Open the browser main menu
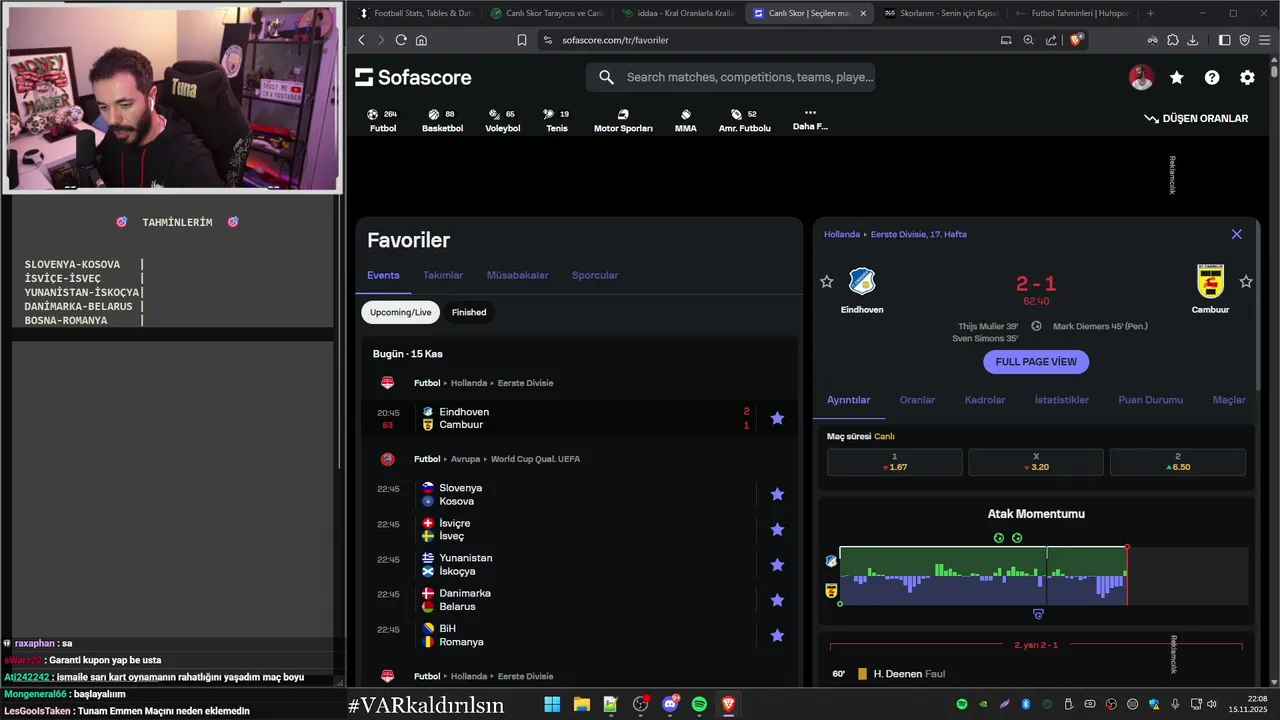Image resolution: width=1280 pixels, height=720 pixels. 1265,40
